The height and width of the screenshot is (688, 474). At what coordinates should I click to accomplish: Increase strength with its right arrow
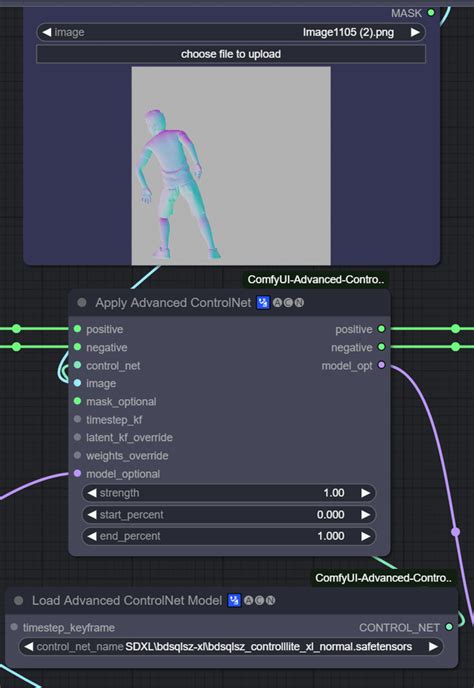point(366,493)
